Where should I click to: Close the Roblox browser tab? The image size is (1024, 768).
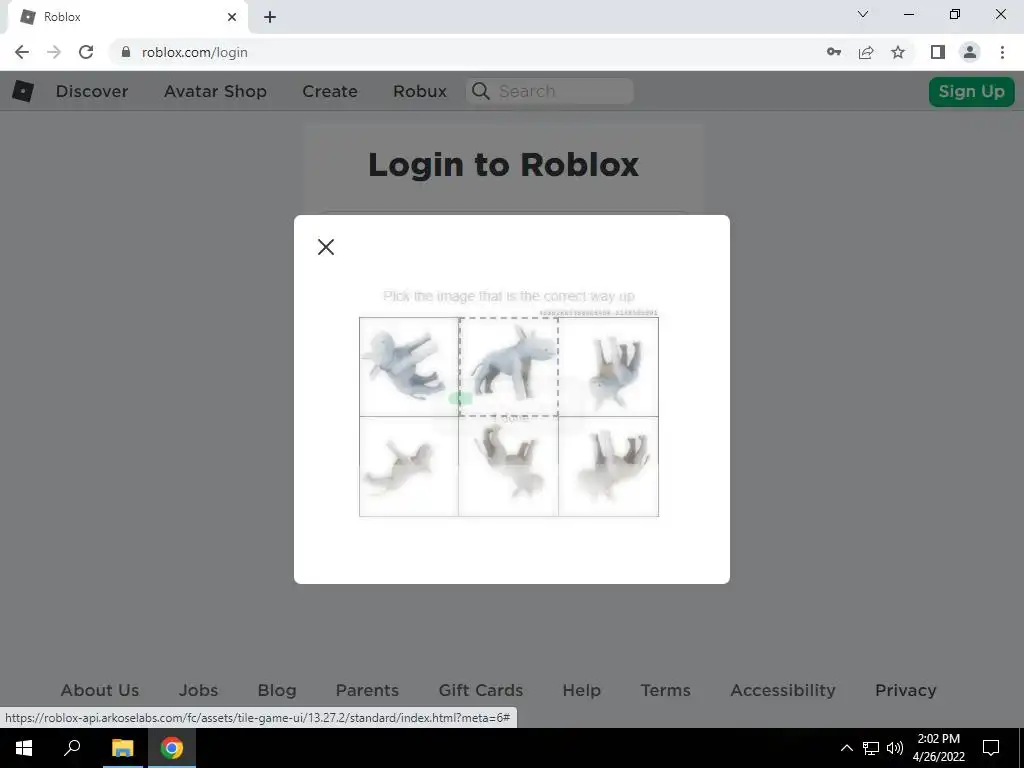(232, 17)
